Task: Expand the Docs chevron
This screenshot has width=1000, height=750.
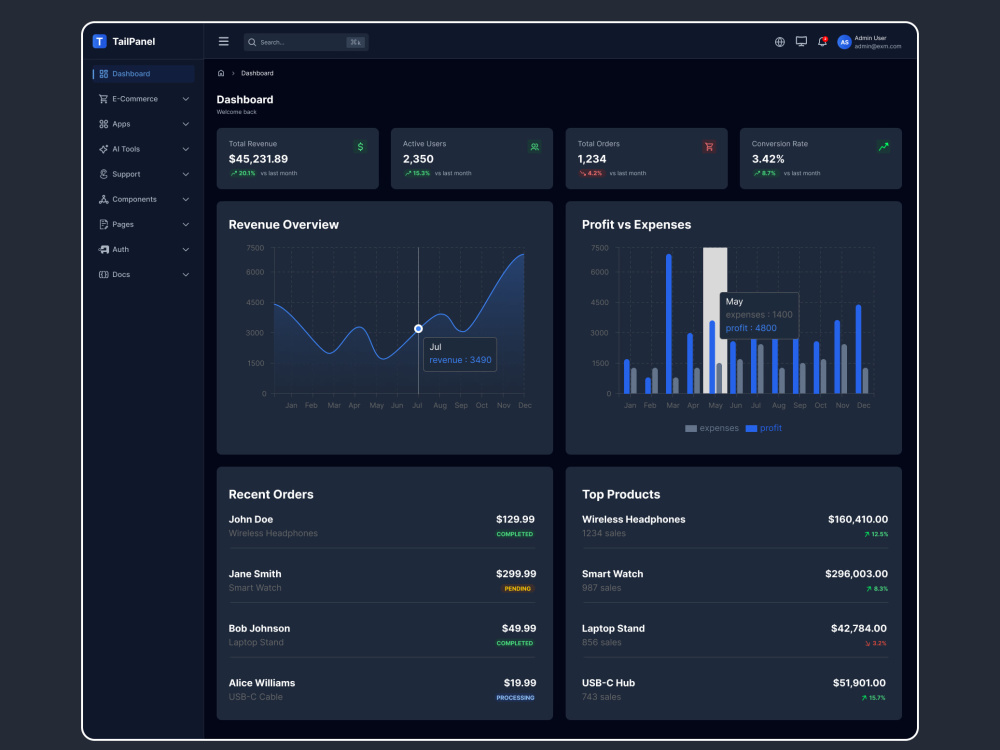Action: [x=186, y=274]
